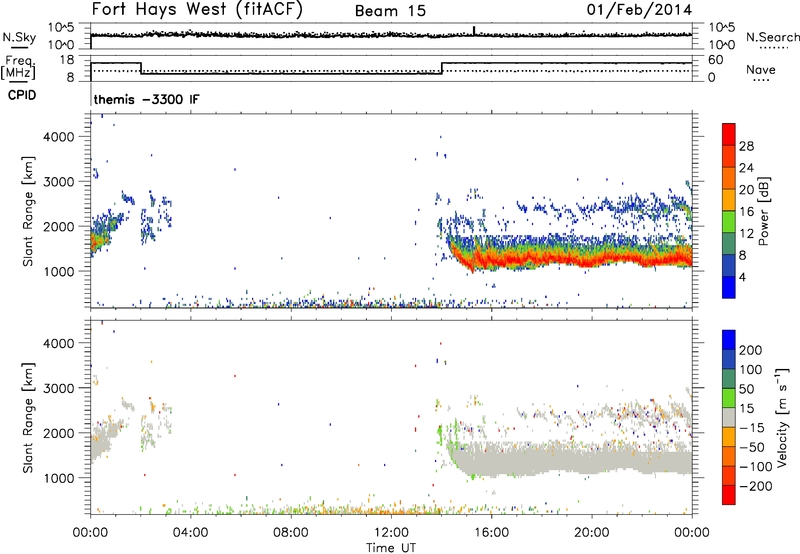Viewport: 800px width, 554px height.
Task: Click the left '10^5' tick on the noise axis
Action: (61, 28)
